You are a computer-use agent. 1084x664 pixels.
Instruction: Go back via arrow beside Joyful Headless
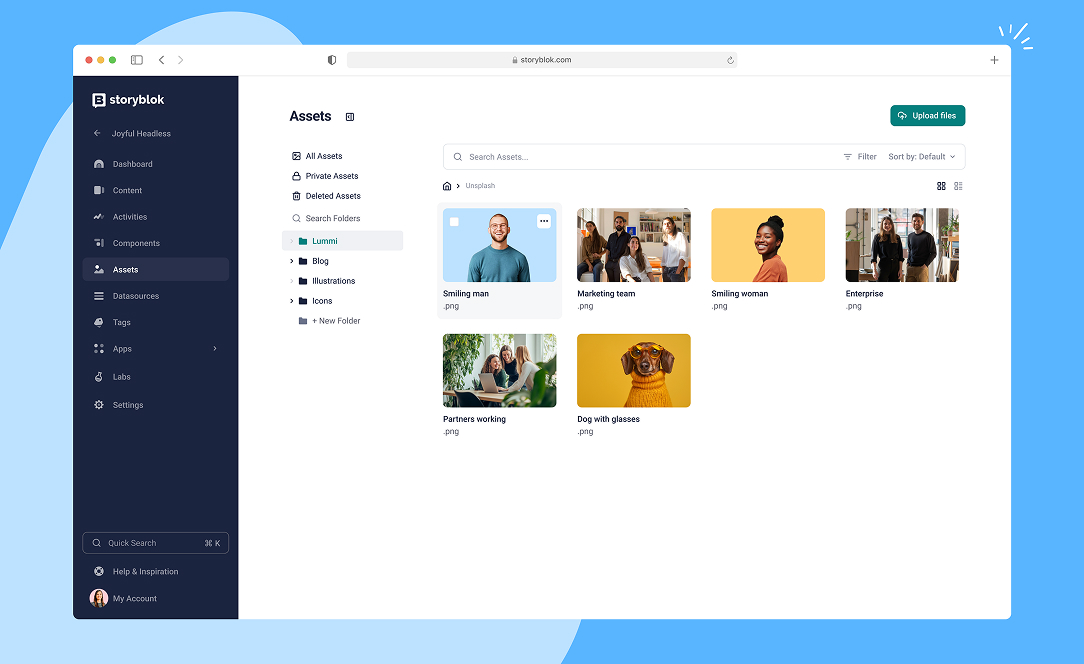tap(97, 133)
